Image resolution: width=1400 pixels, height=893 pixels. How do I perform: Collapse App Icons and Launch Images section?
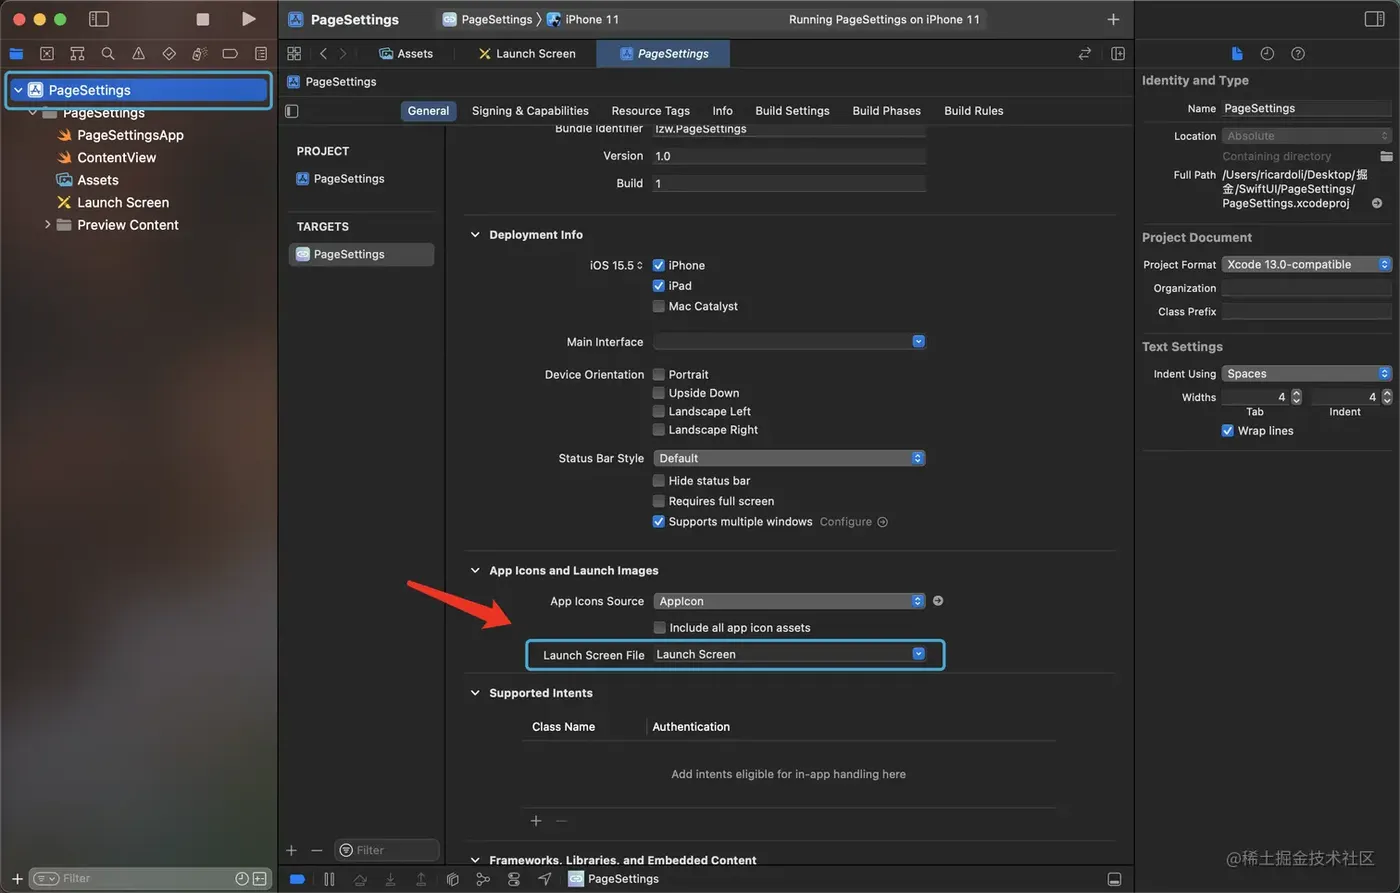(475, 571)
